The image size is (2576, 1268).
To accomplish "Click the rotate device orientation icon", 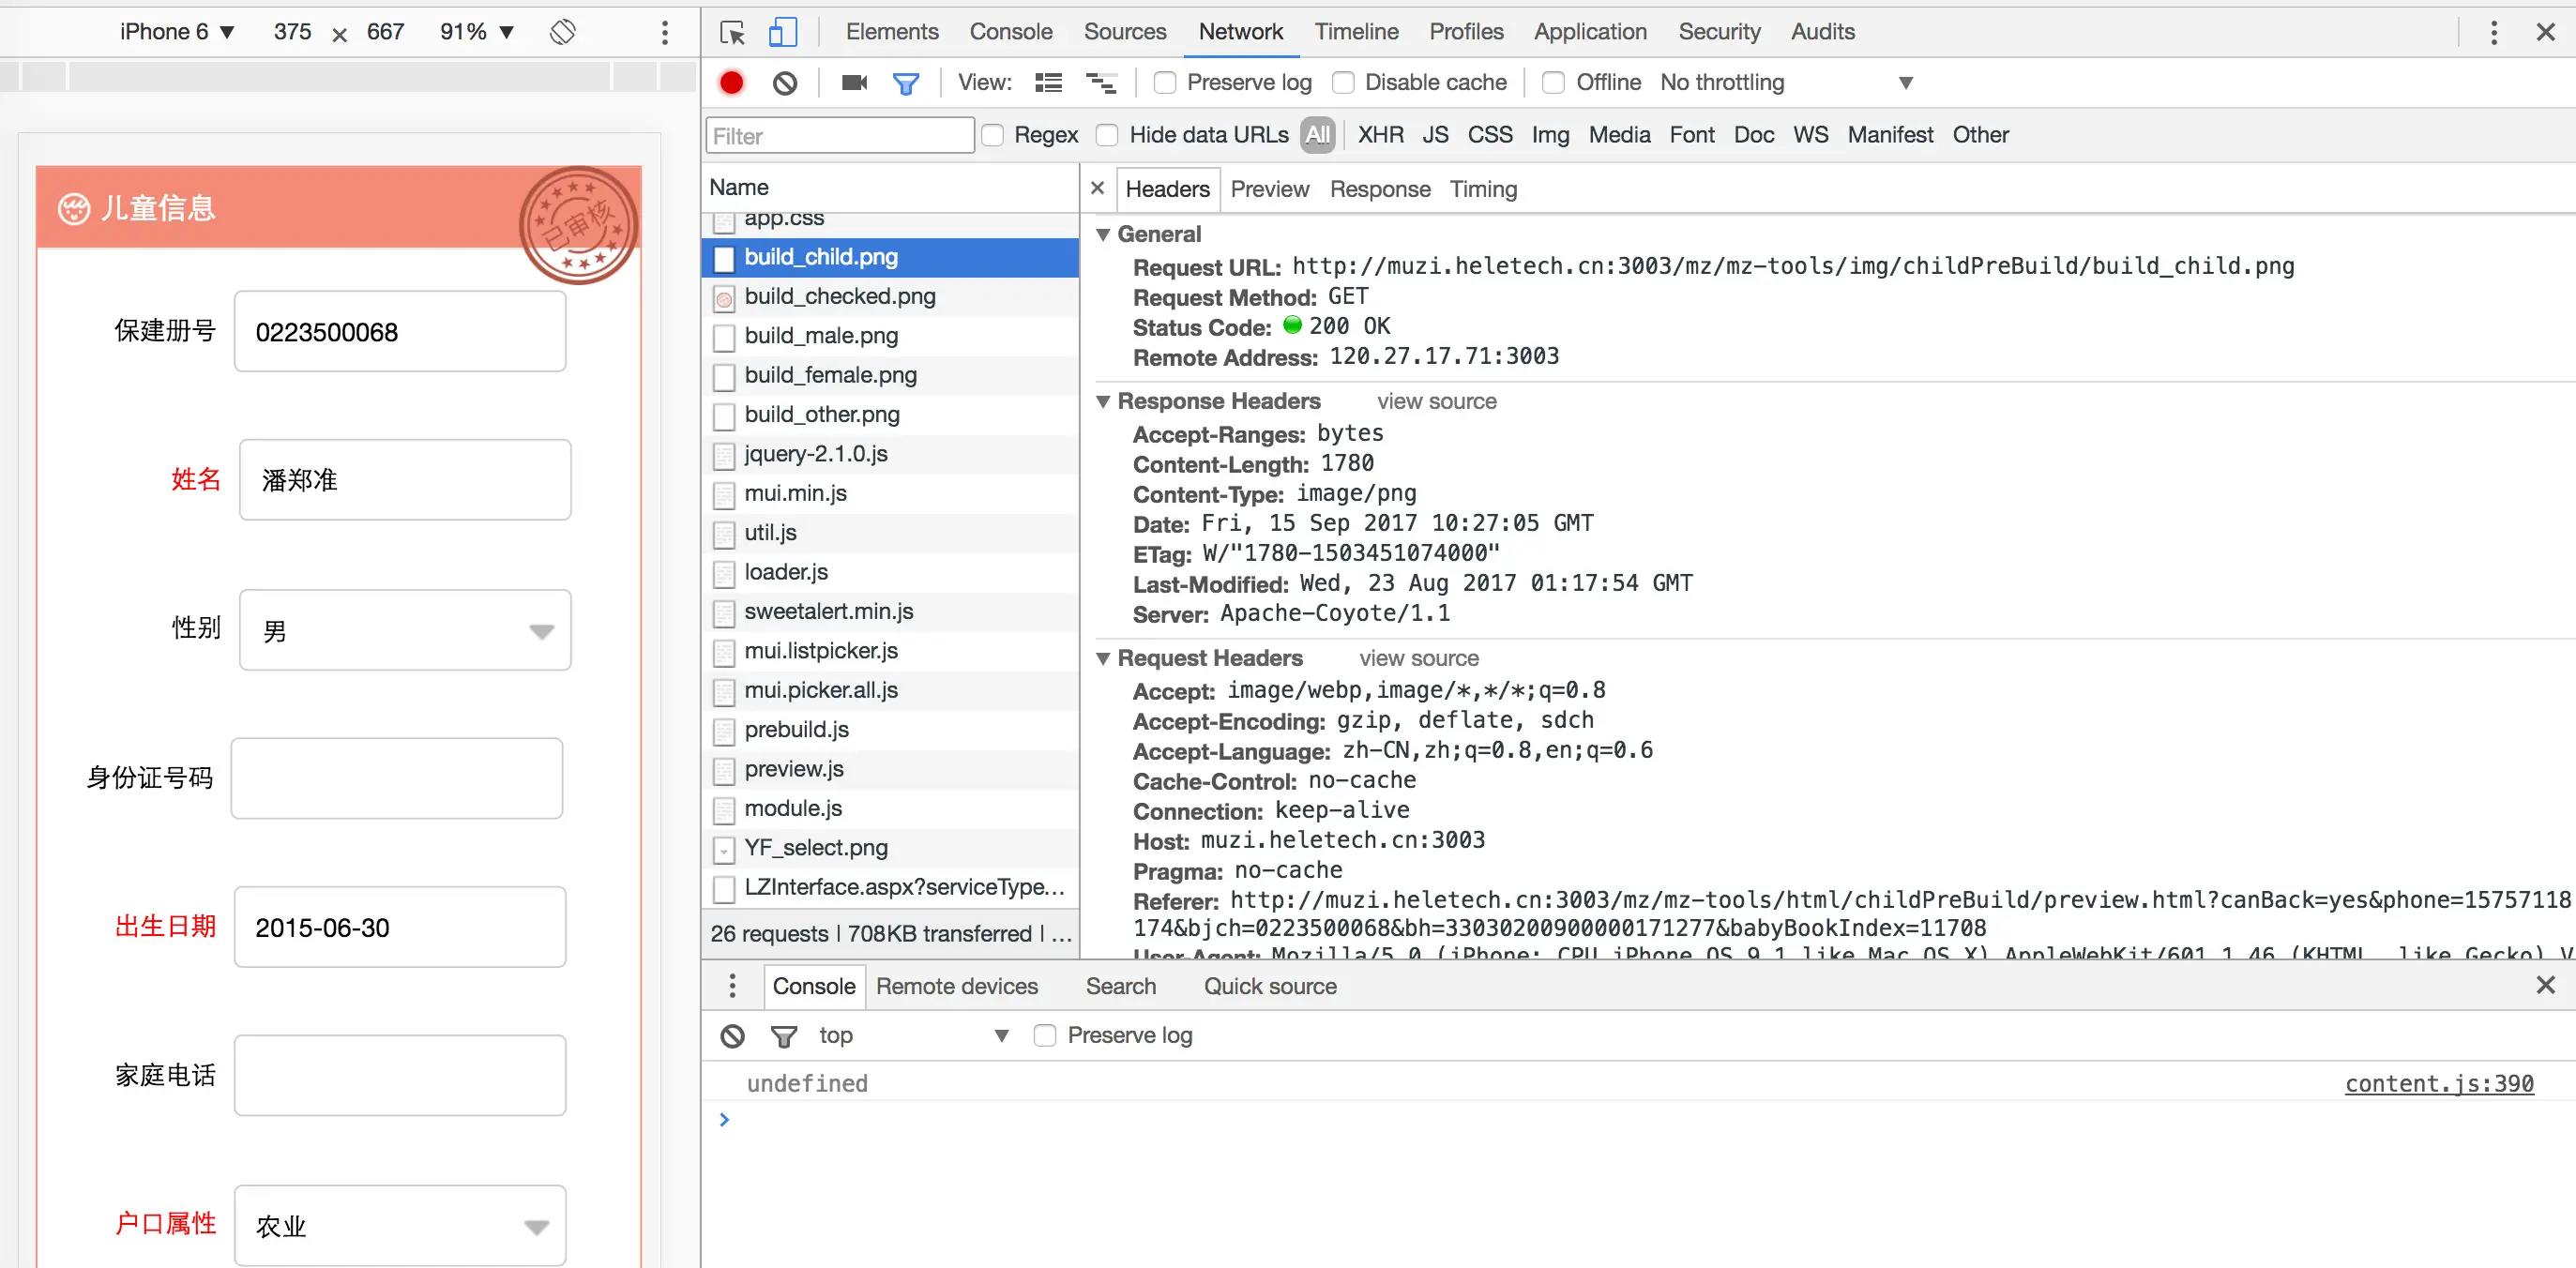I will click(563, 32).
